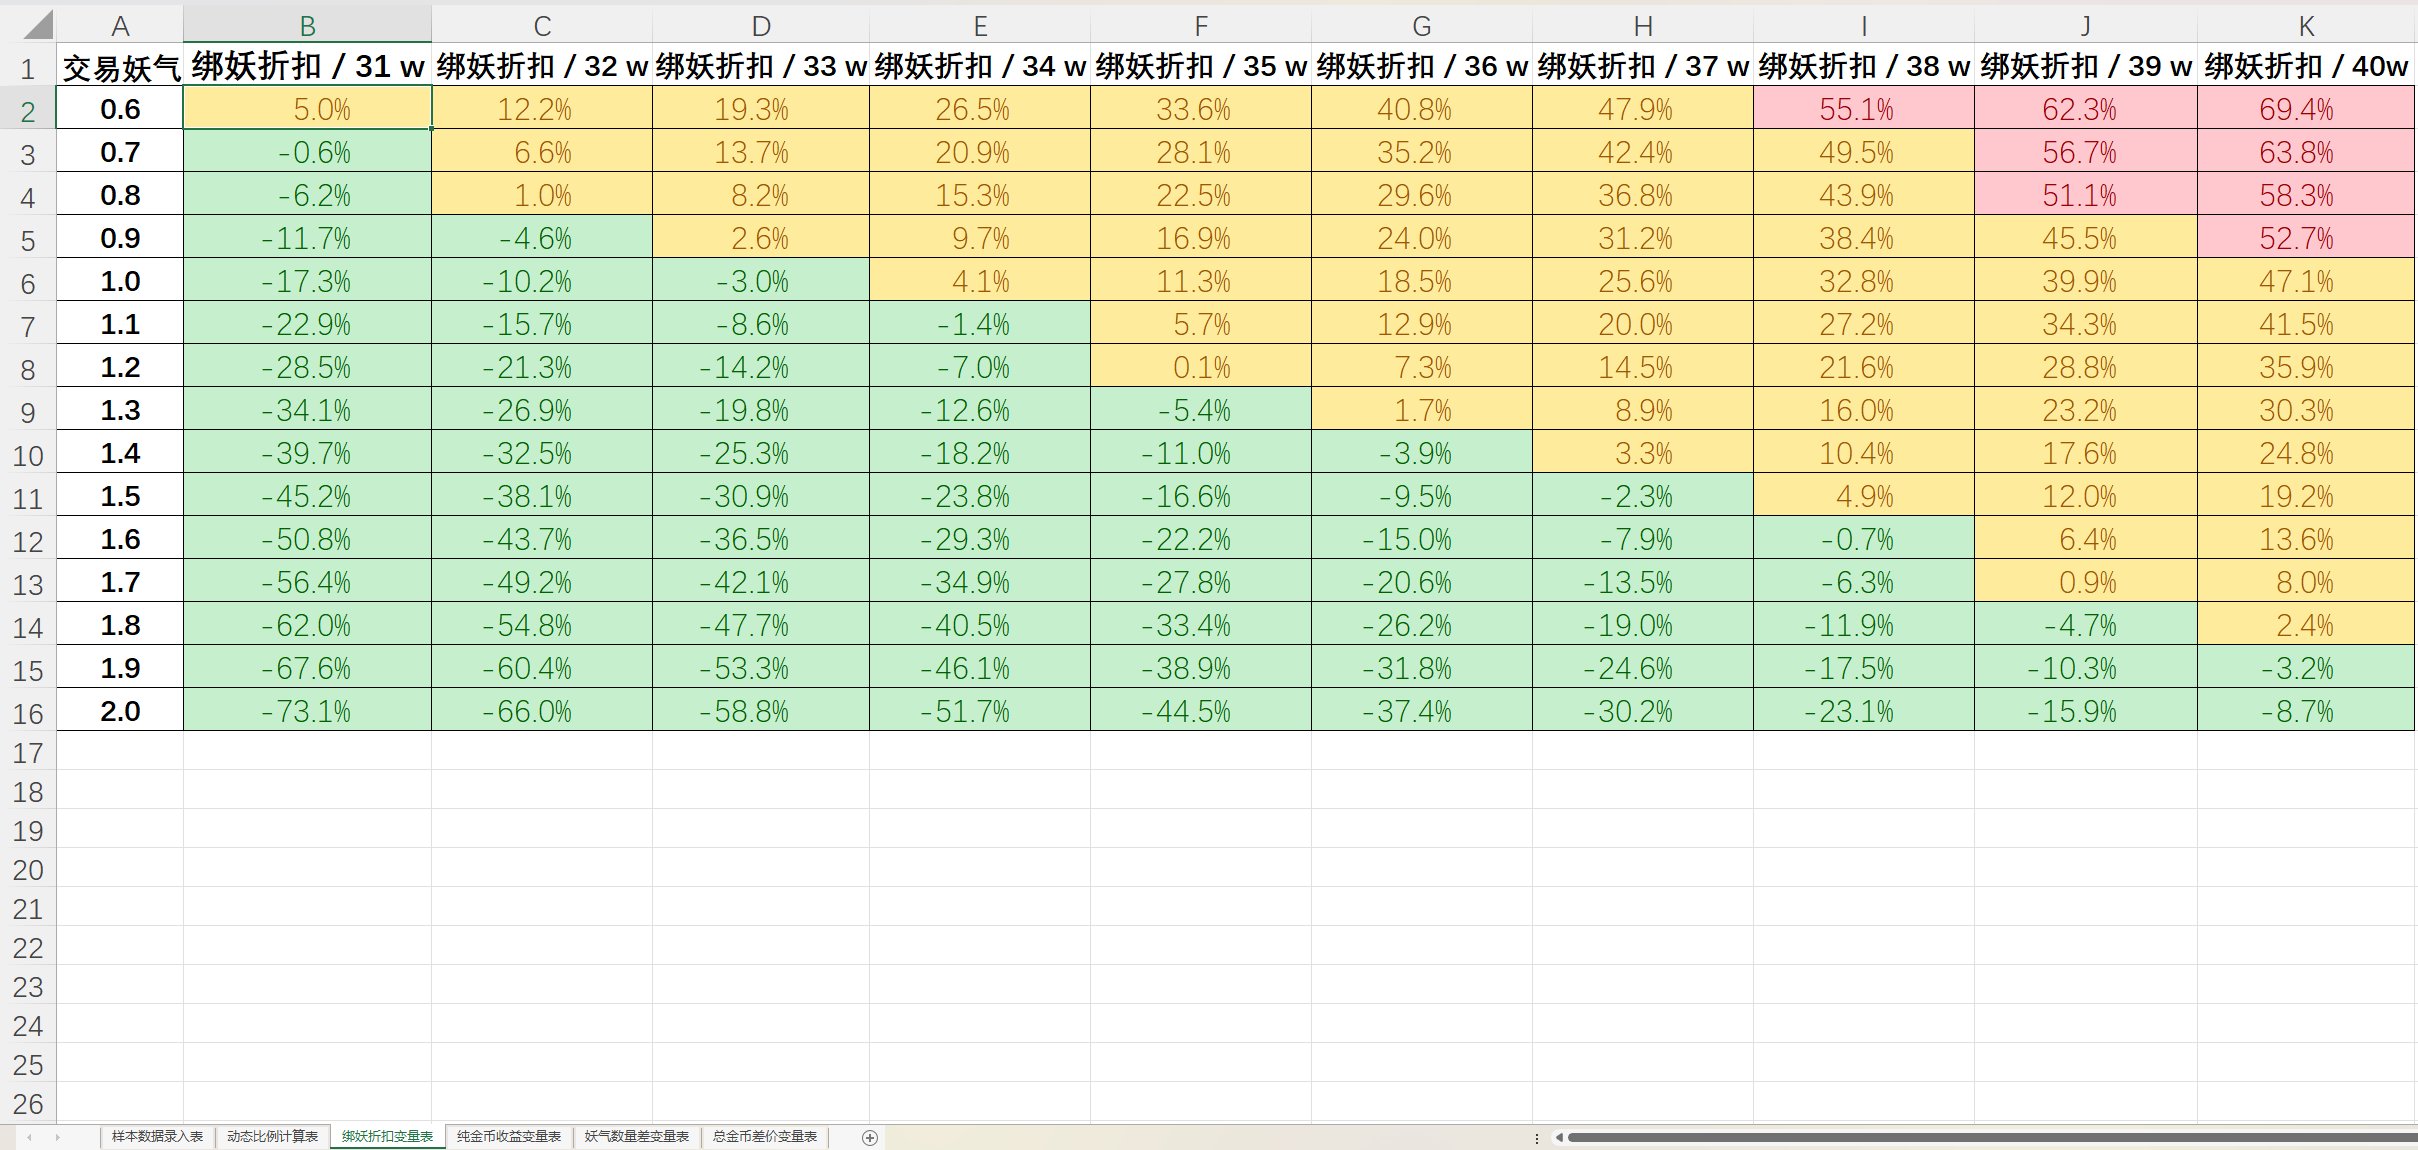The image size is (2418, 1150).
Task: Switch to the 样本数据录入表 sheet tab
Action: pos(156,1137)
